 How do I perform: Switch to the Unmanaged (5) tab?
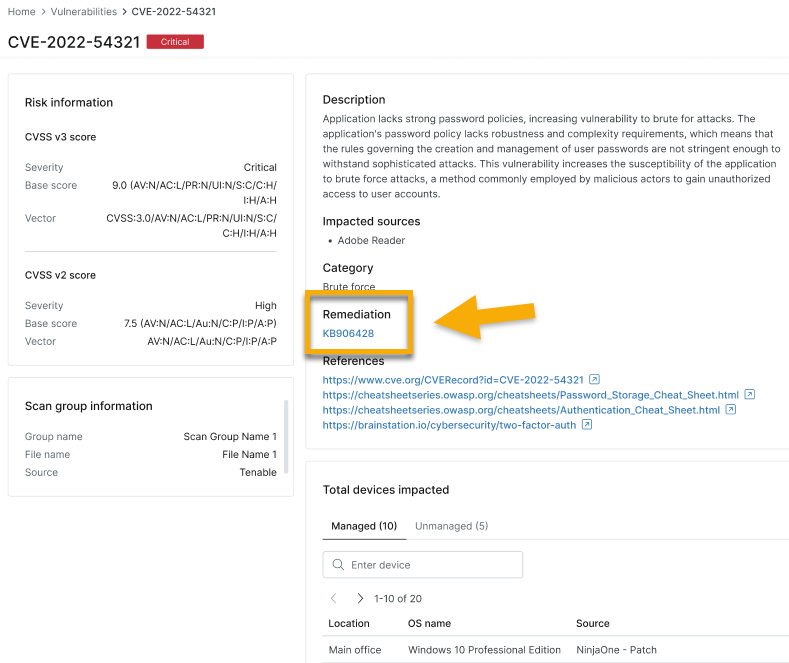click(451, 526)
